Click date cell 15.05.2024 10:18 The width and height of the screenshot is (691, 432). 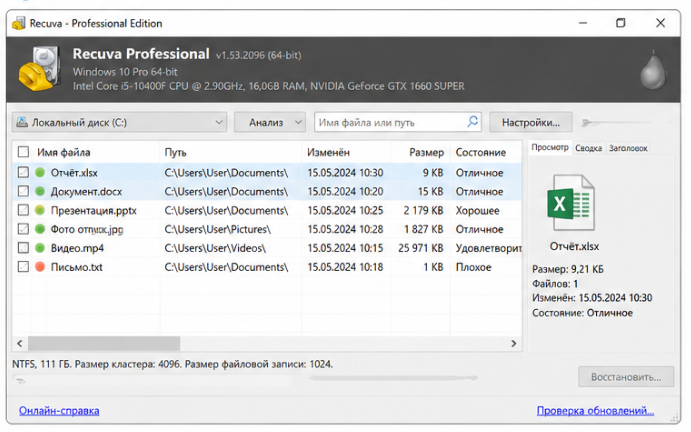[345, 267]
